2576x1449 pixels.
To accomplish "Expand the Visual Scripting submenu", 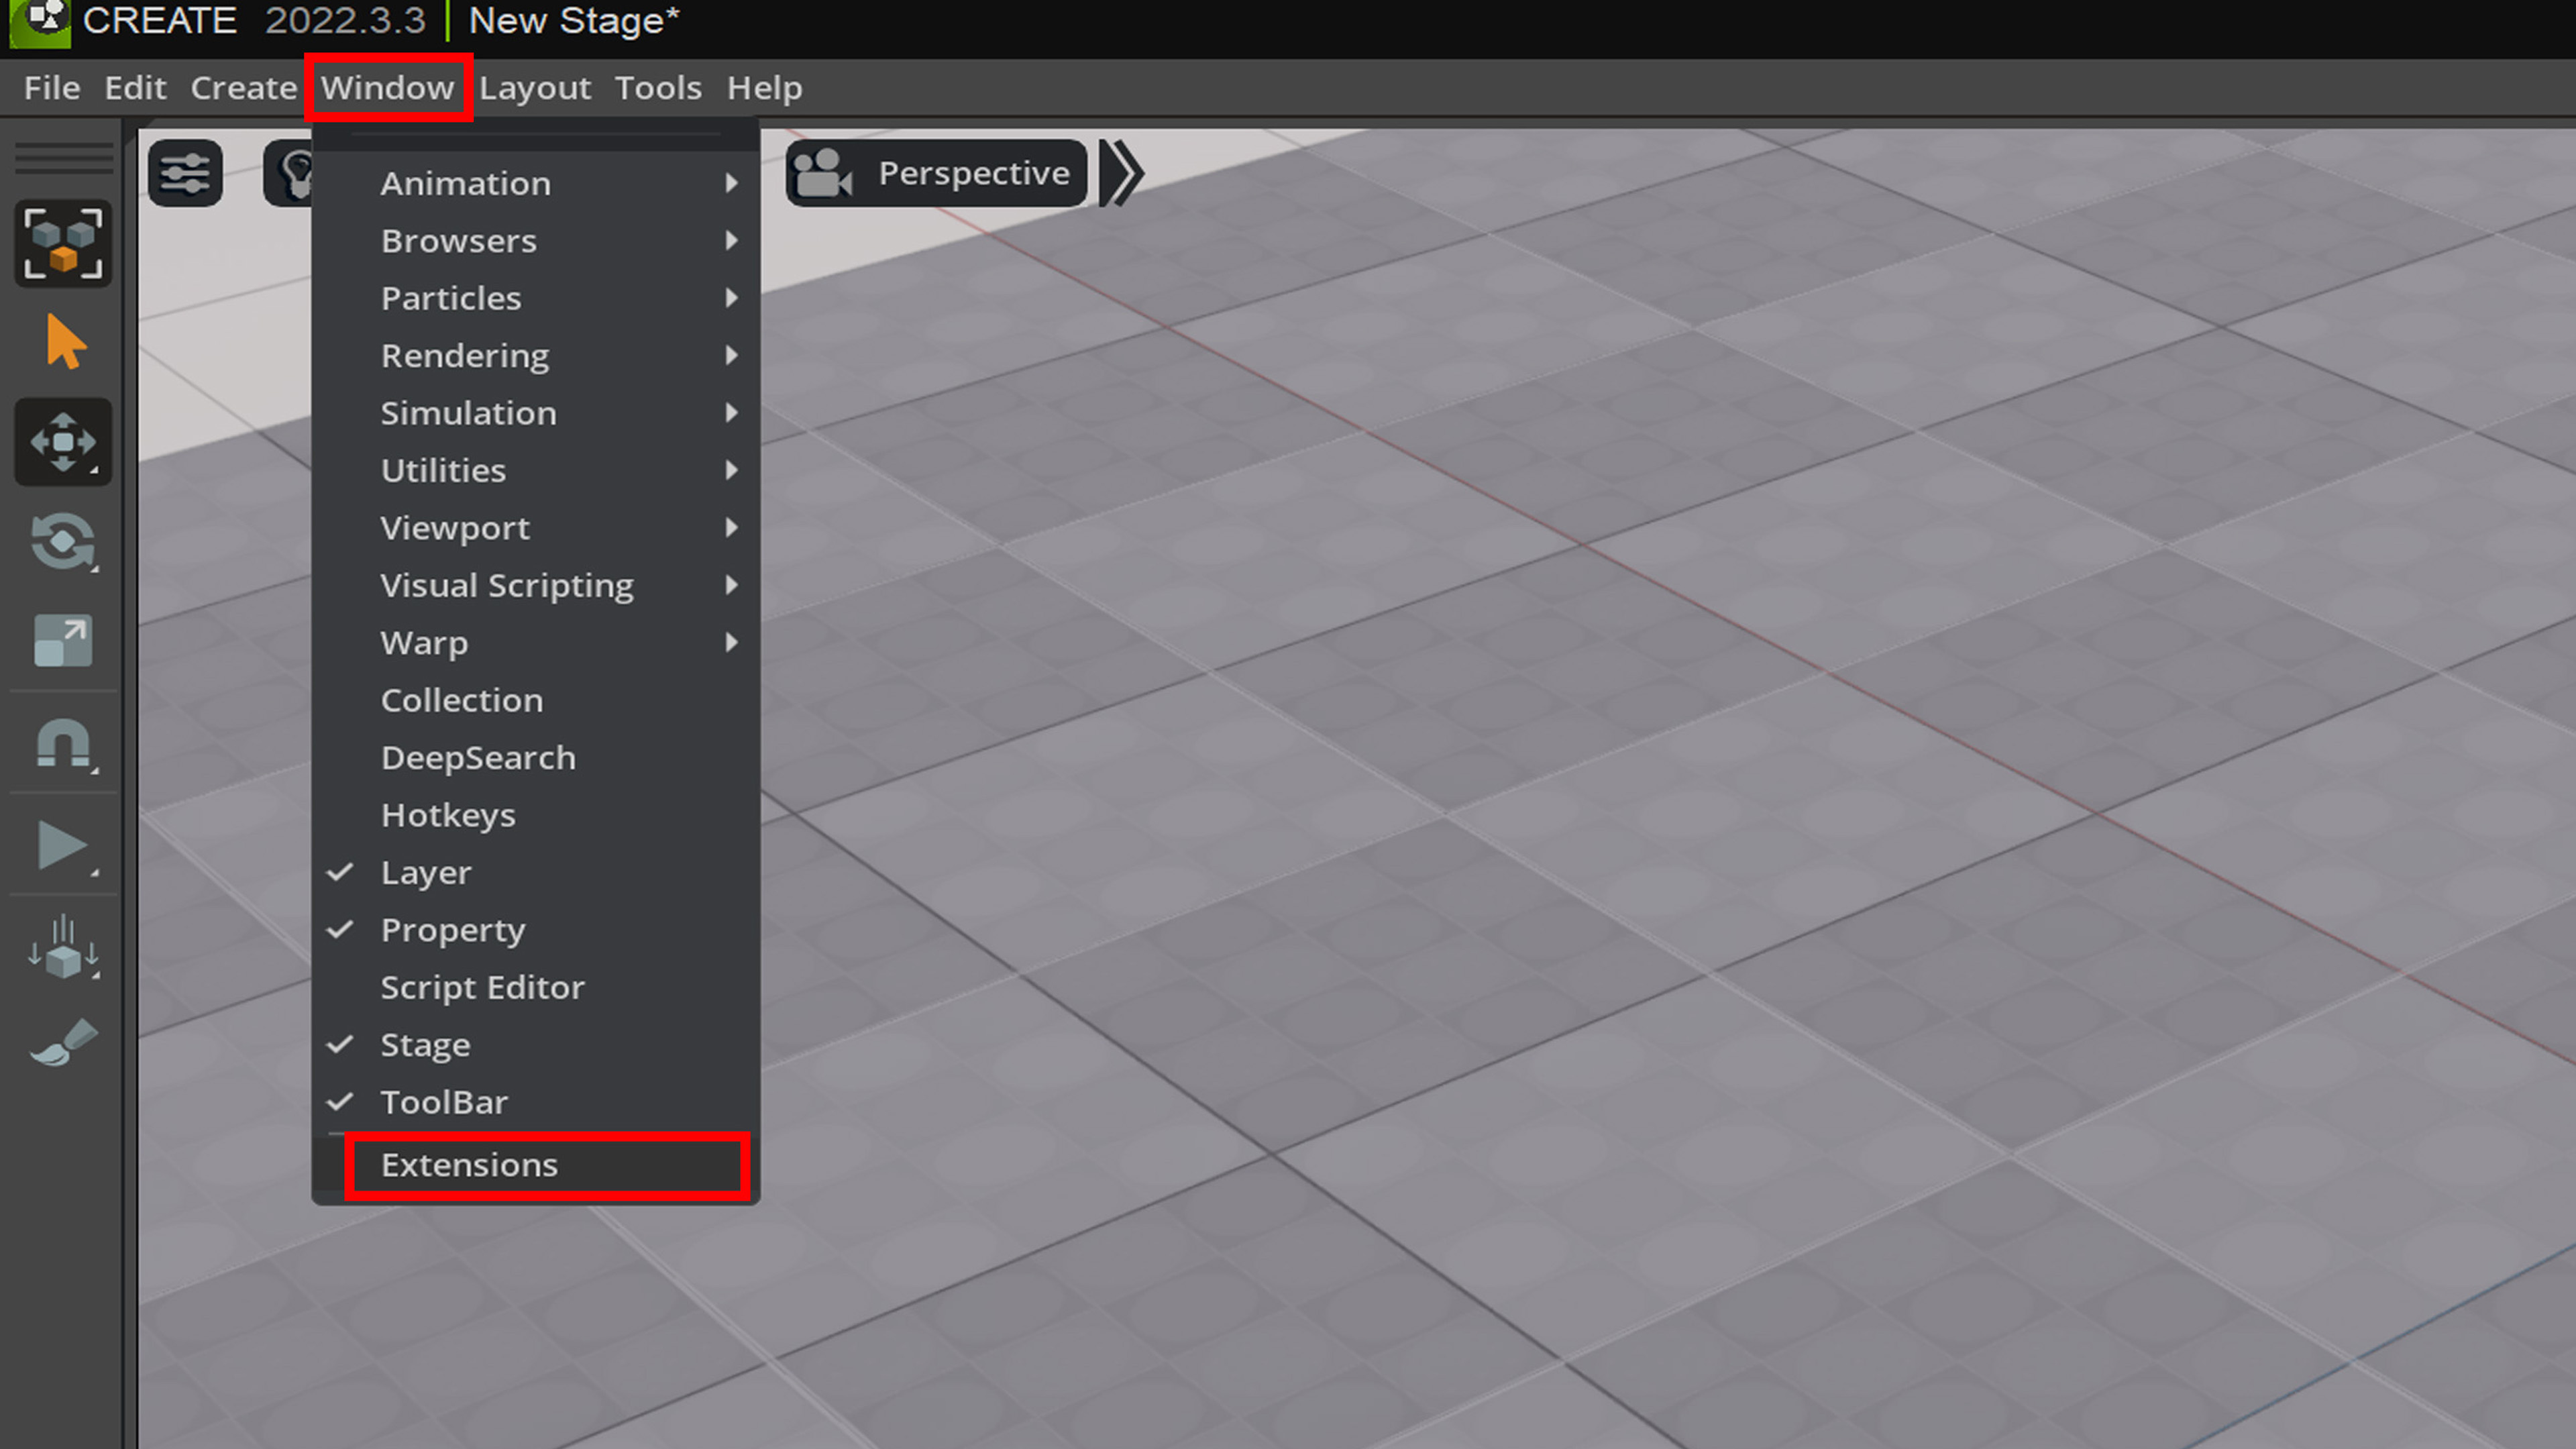I will pos(506,585).
